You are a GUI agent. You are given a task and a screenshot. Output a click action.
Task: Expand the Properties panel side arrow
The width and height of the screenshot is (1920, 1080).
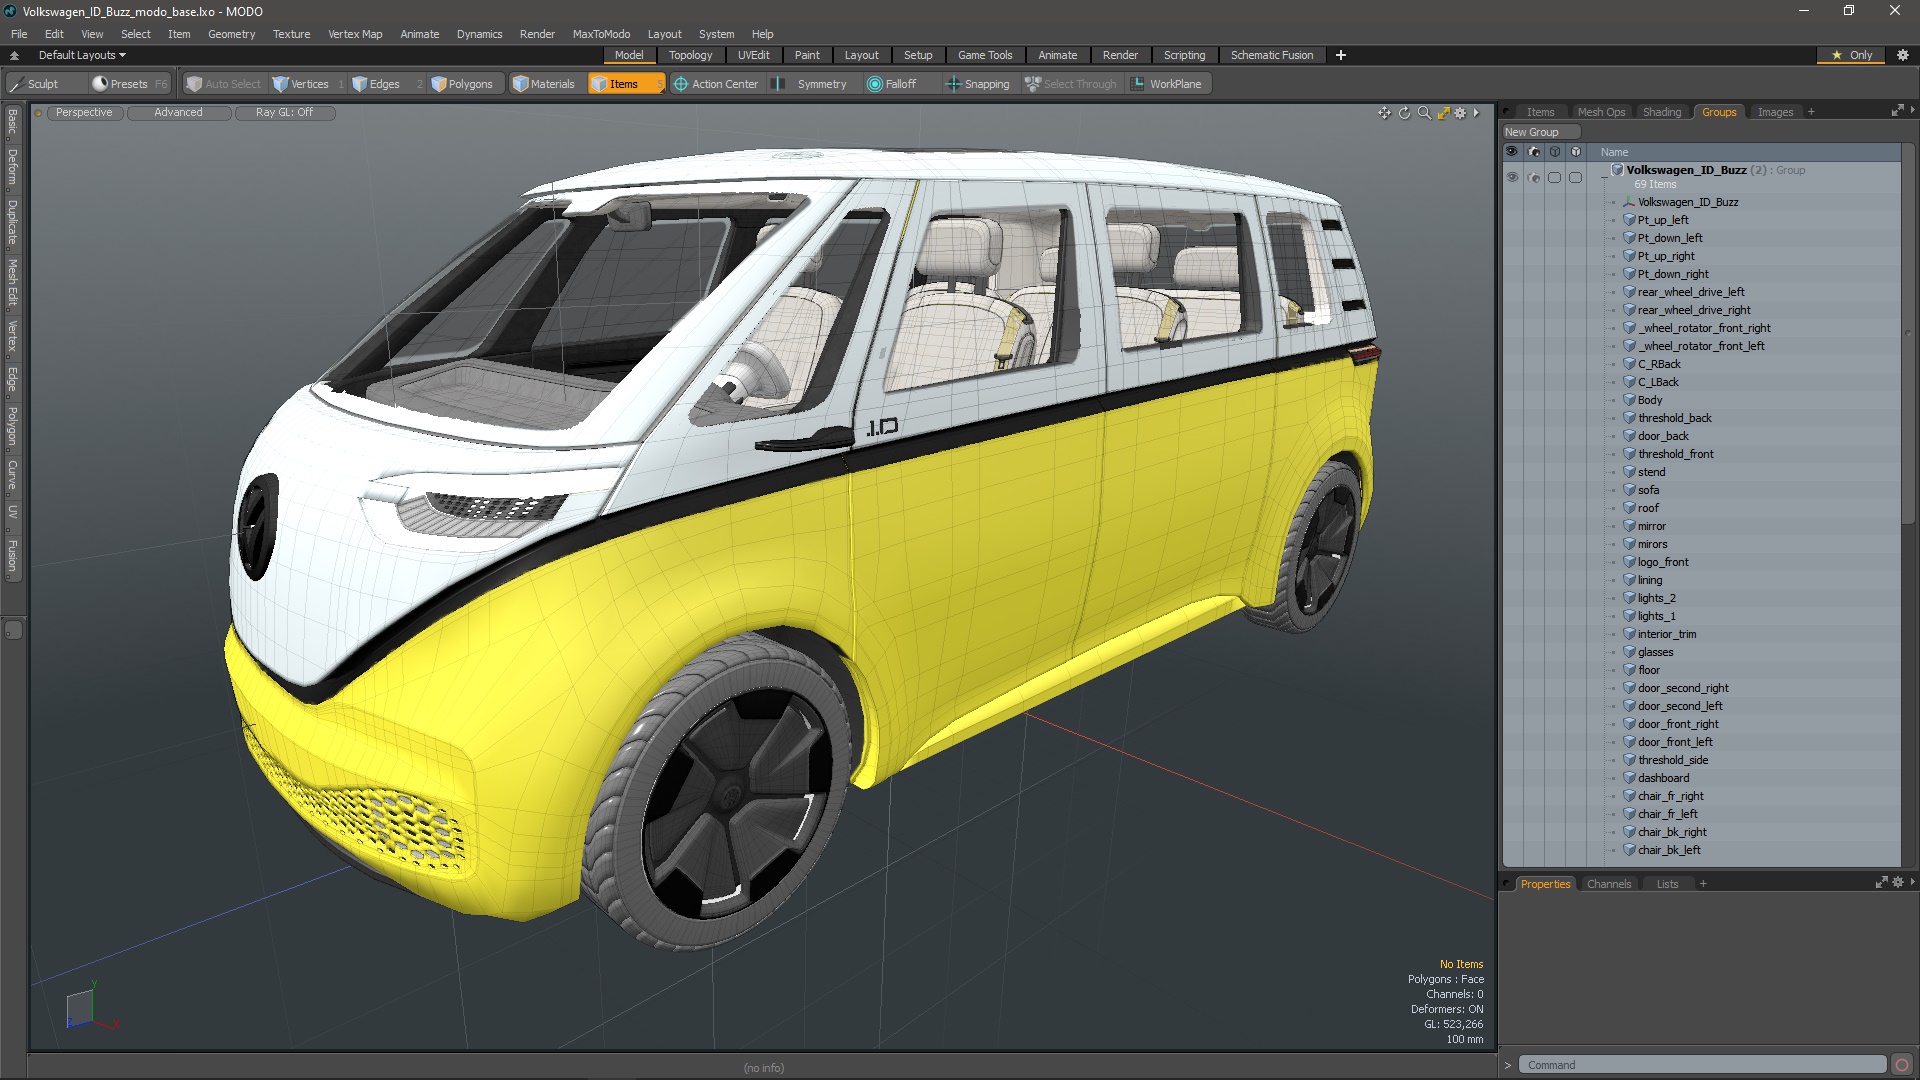coord(1912,882)
